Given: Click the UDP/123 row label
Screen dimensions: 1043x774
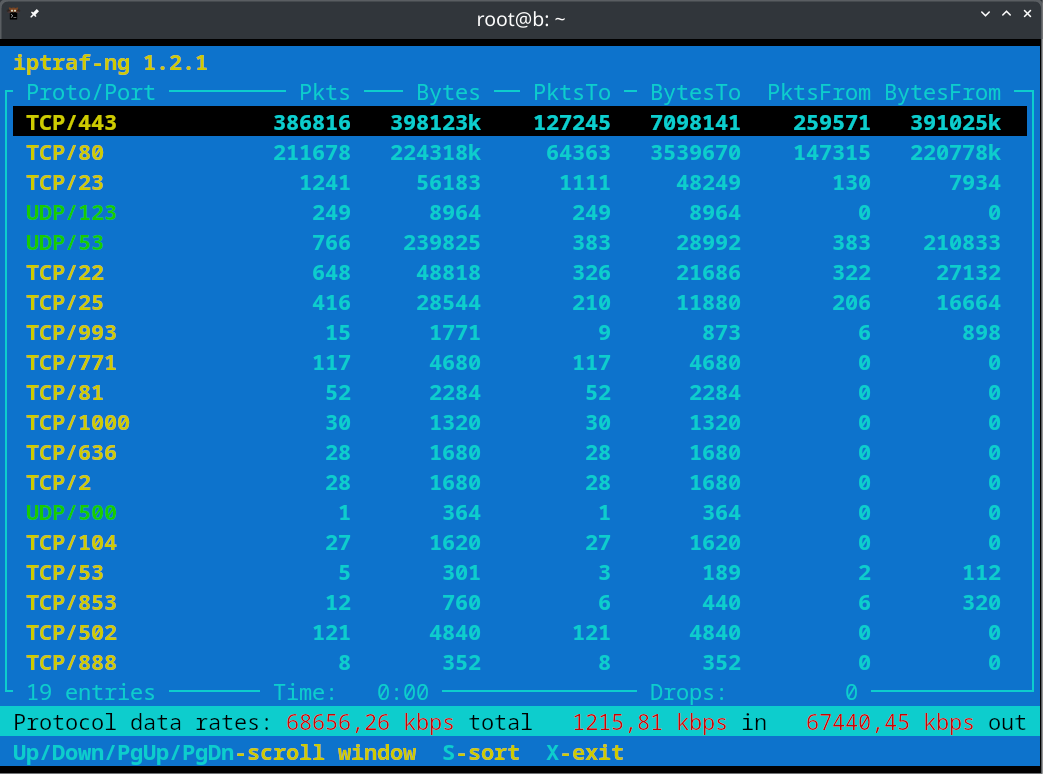Looking at the screenshot, I should (71, 213).
